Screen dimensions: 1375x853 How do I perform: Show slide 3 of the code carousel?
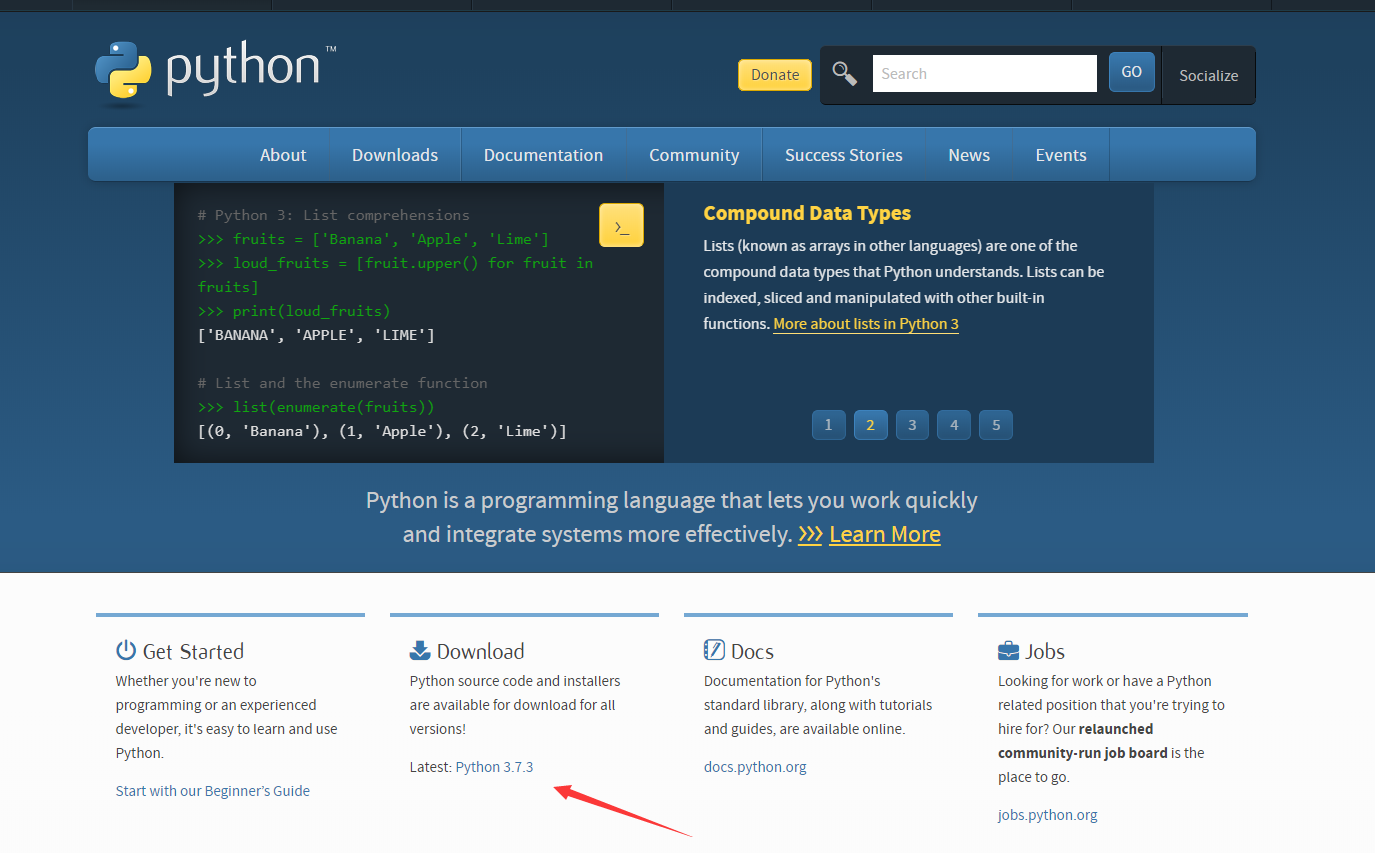(912, 425)
